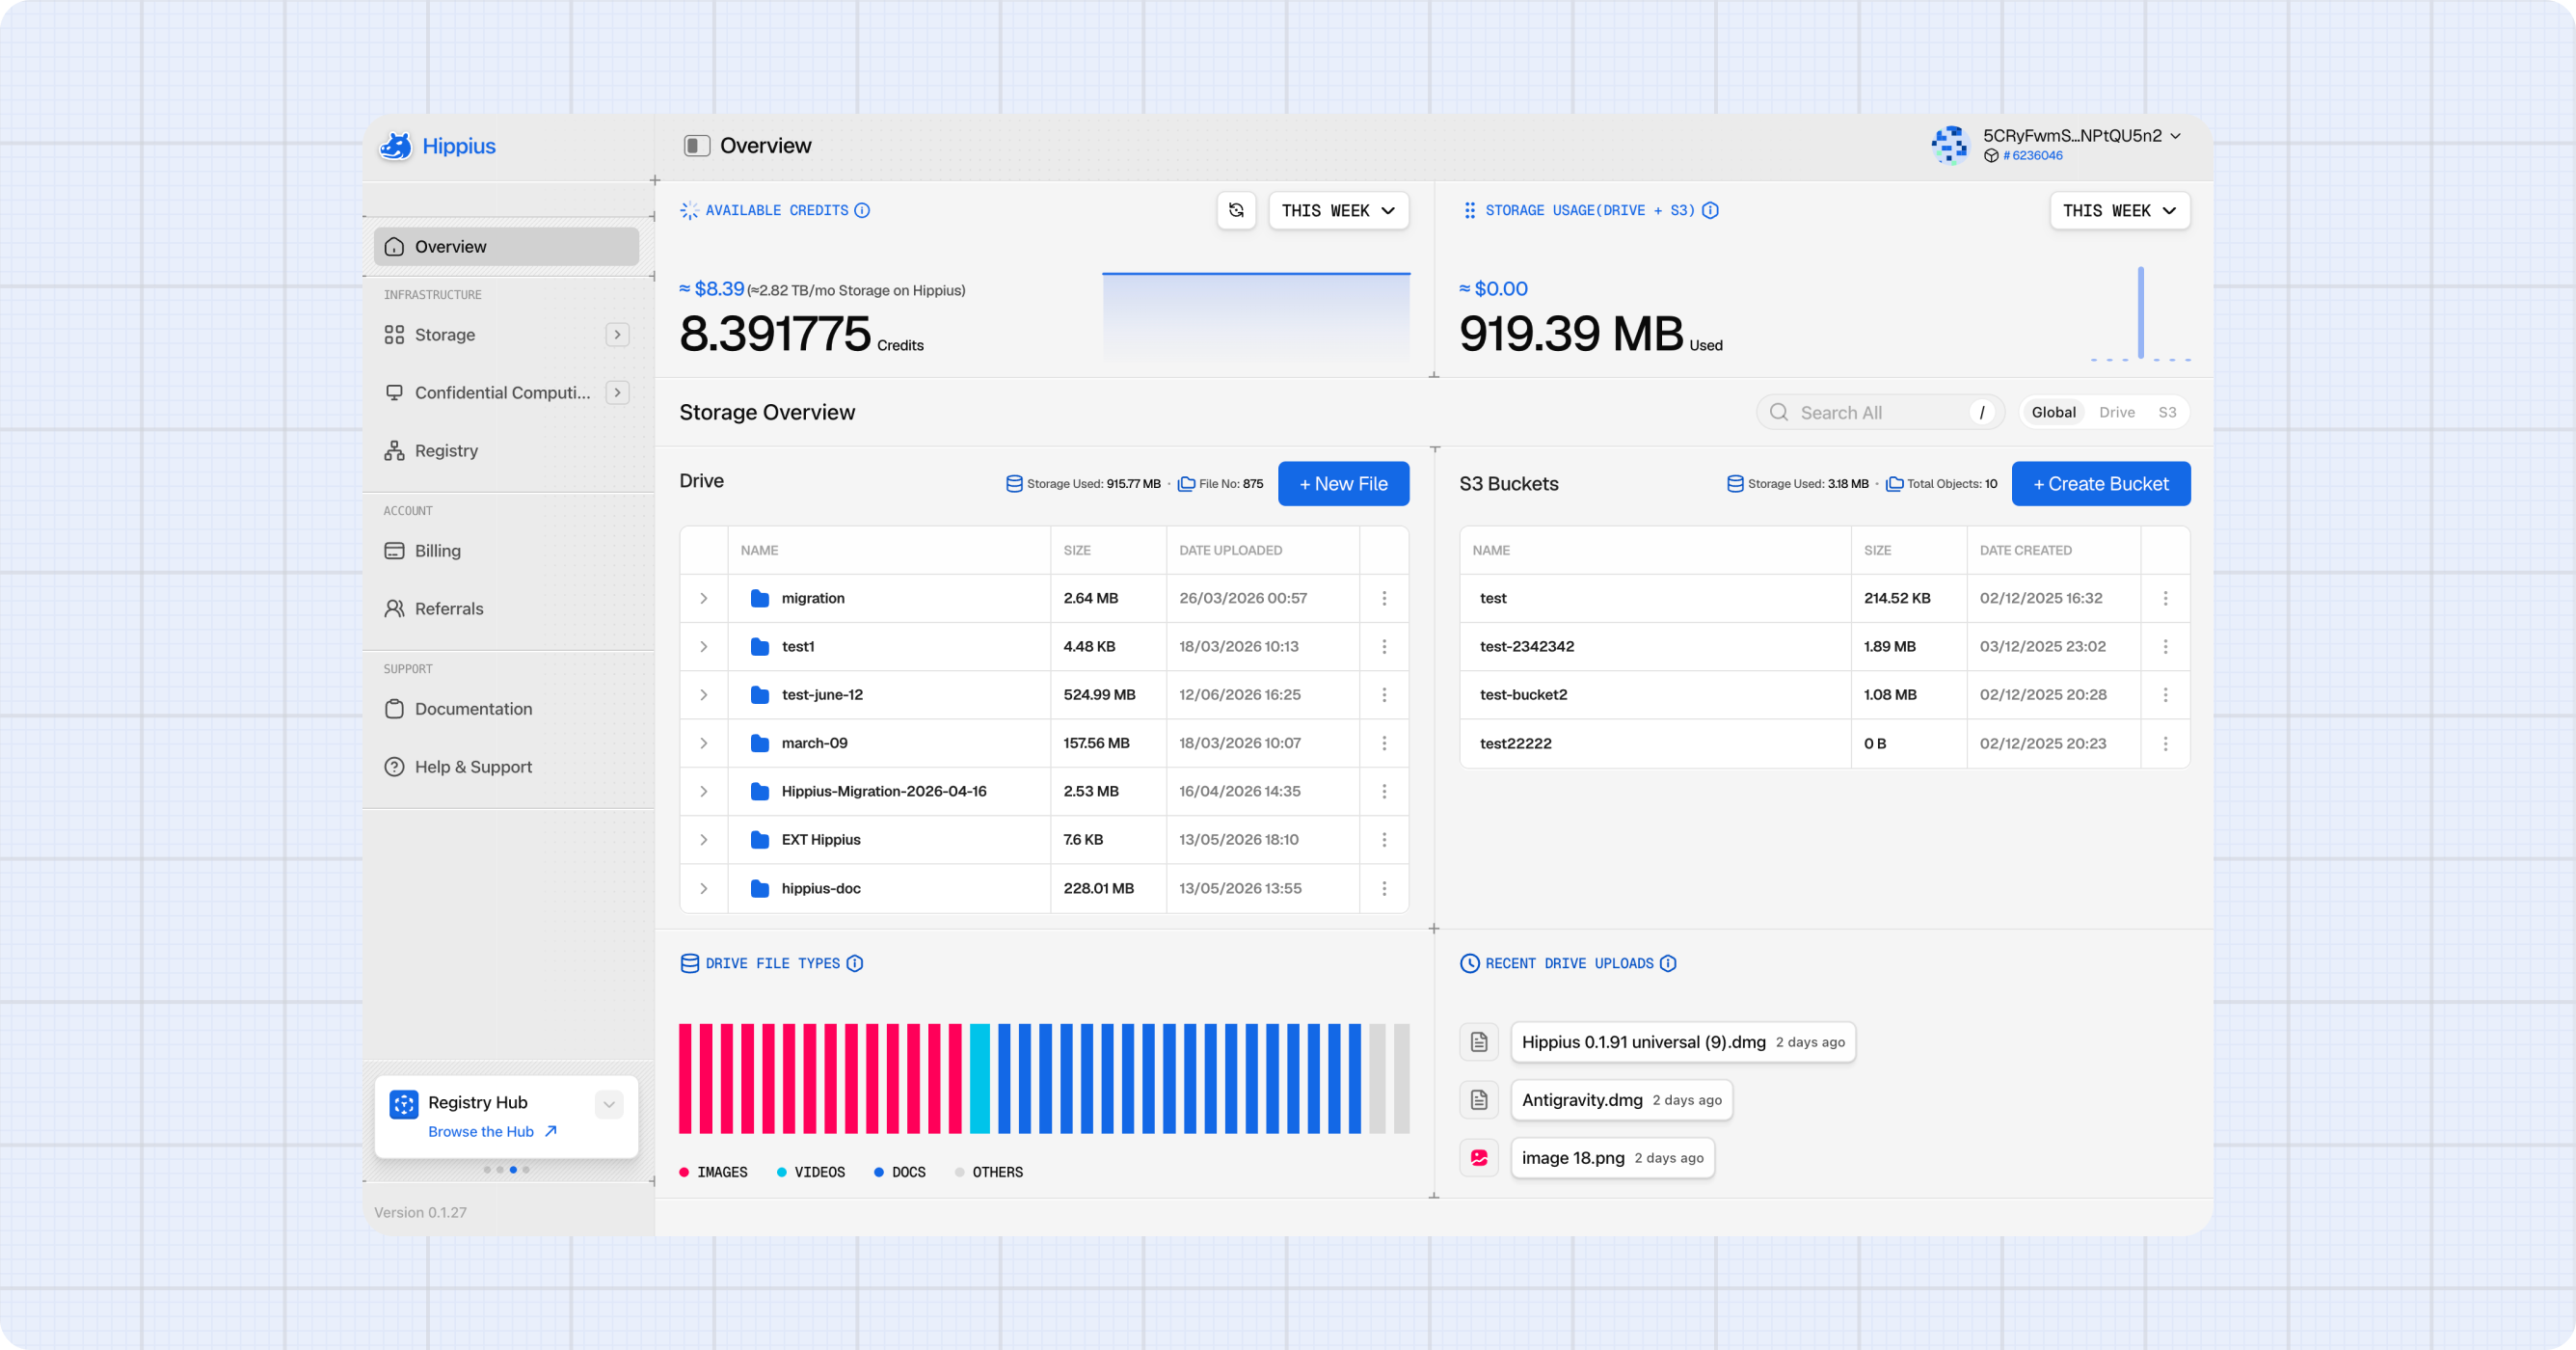
Task: Click the Storage Usage bar chart
Action: click(x=2140, y=313)
